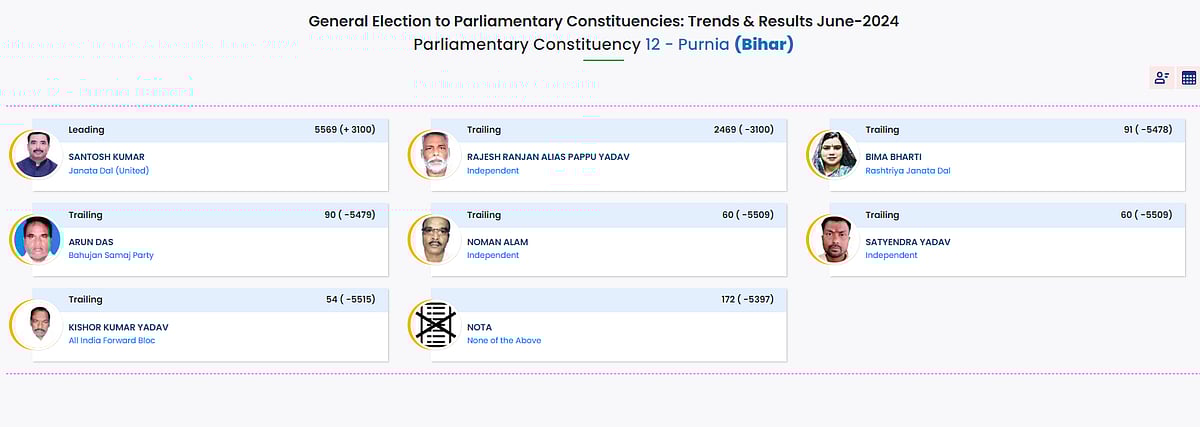Click the crossed-out NOTA ballot icon

(x=435, y=325)
